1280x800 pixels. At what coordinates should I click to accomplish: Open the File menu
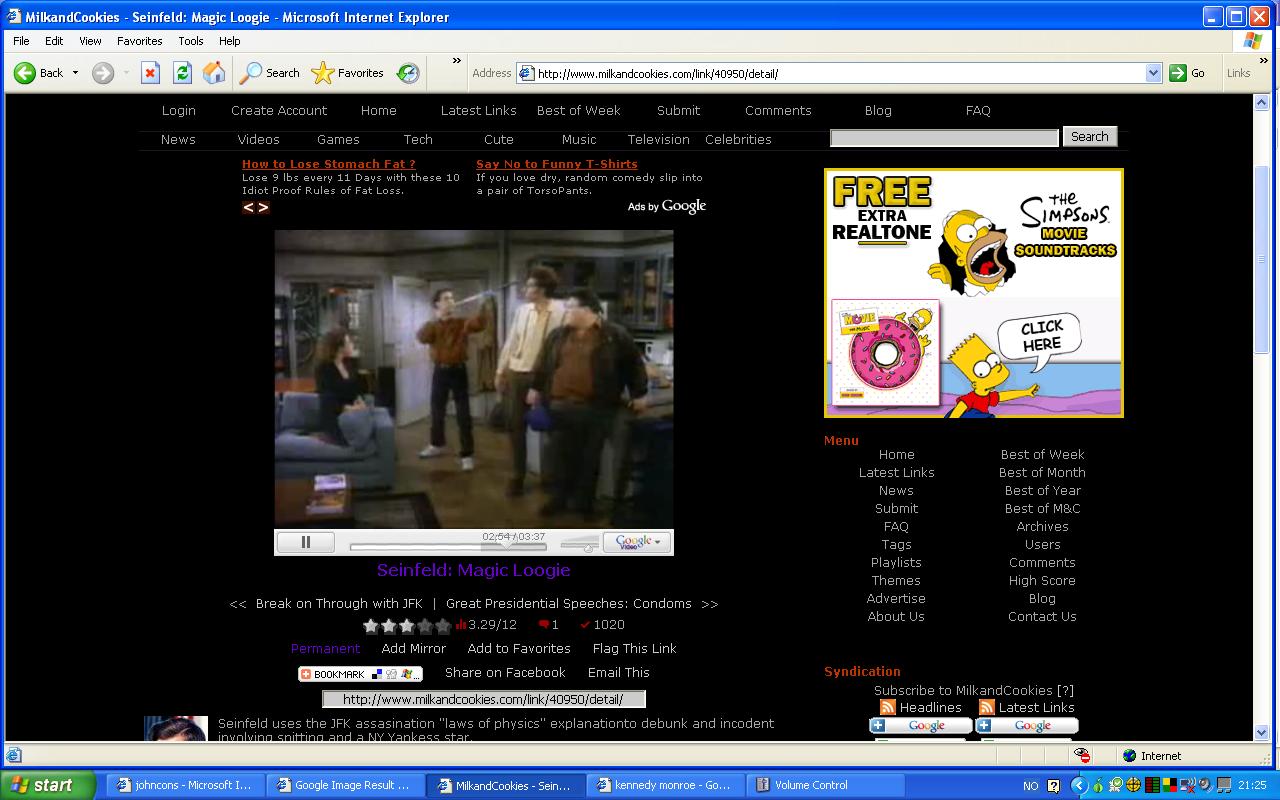point(21,41)
